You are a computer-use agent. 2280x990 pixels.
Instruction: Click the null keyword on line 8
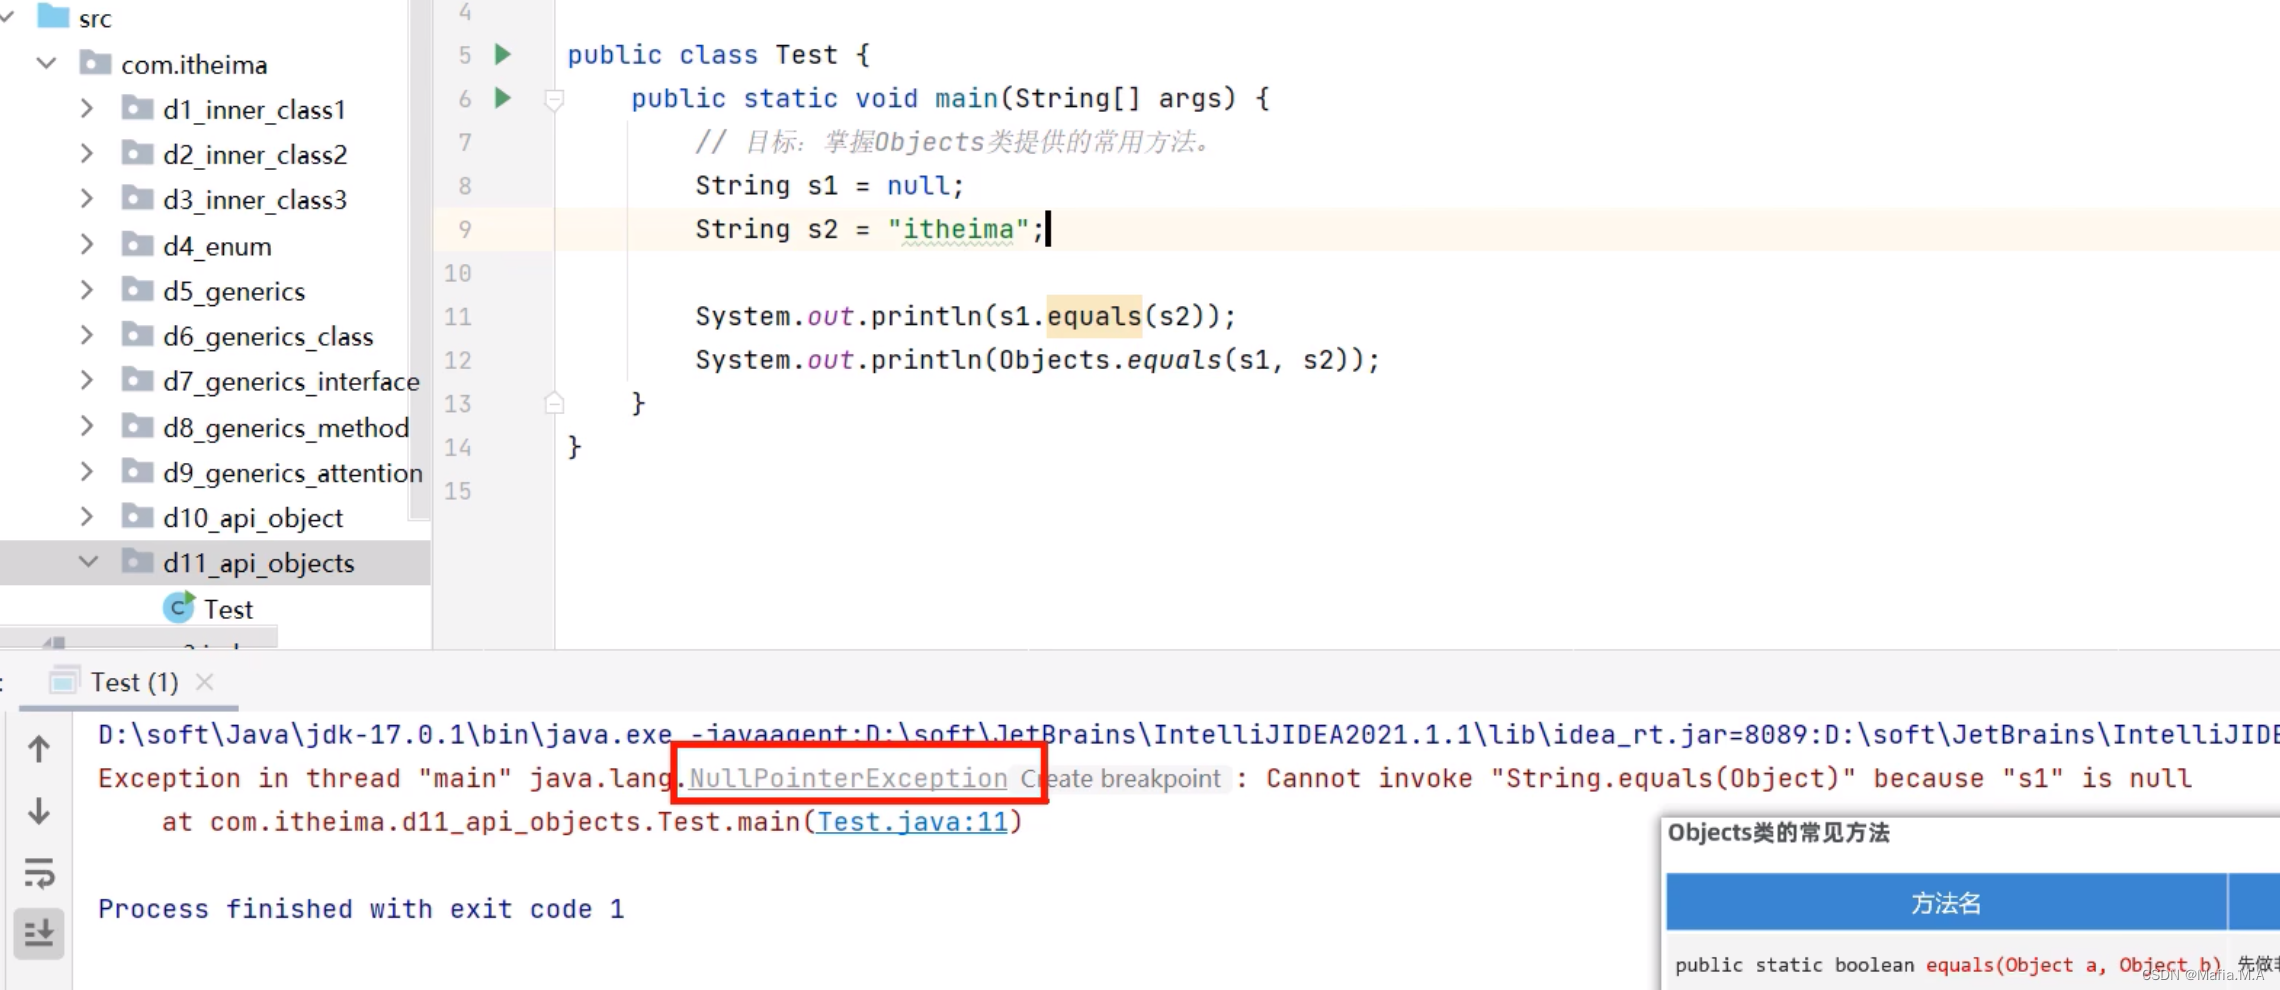(918, 186)
